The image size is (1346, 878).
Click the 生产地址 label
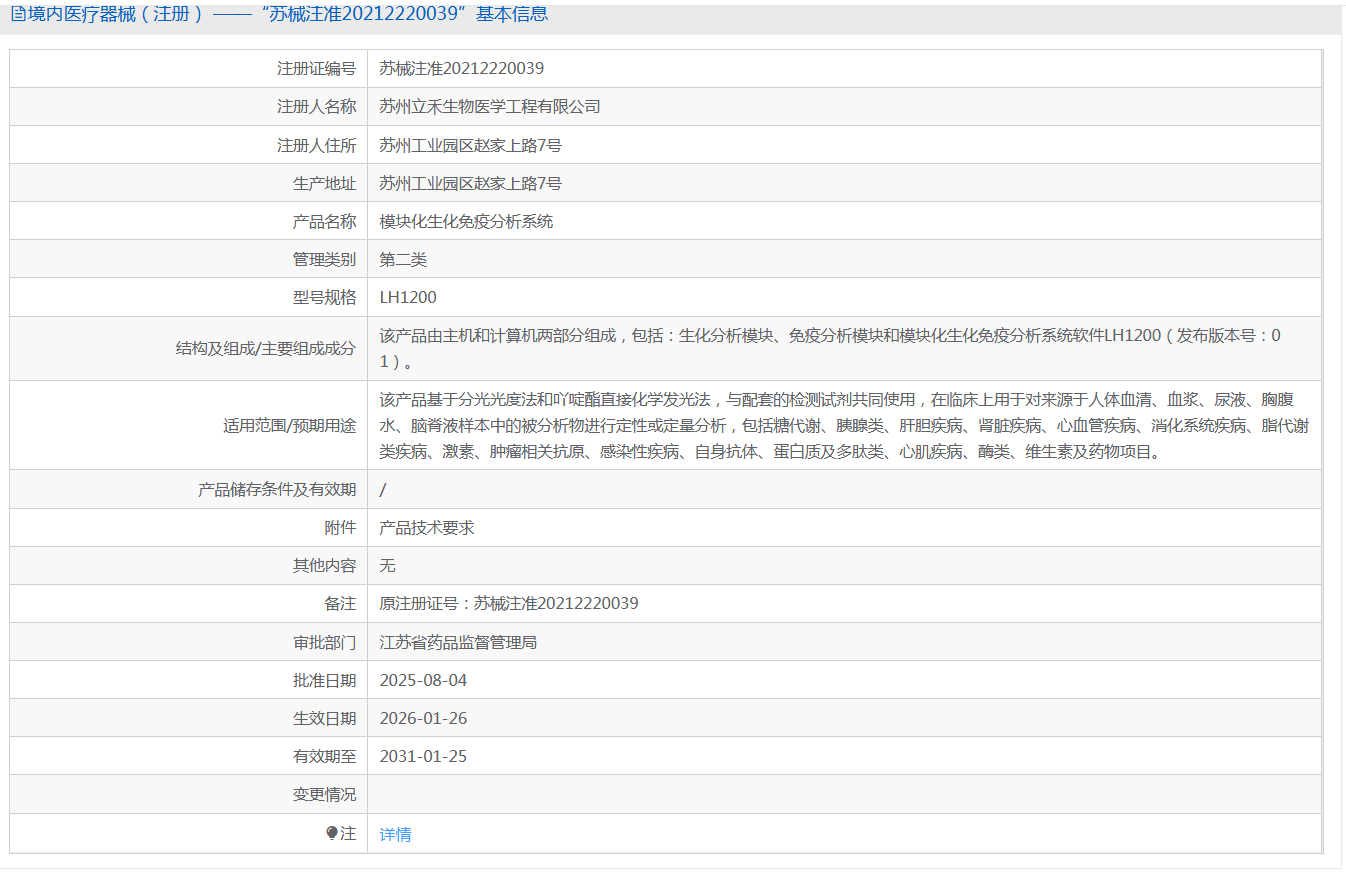click(324, 183)
